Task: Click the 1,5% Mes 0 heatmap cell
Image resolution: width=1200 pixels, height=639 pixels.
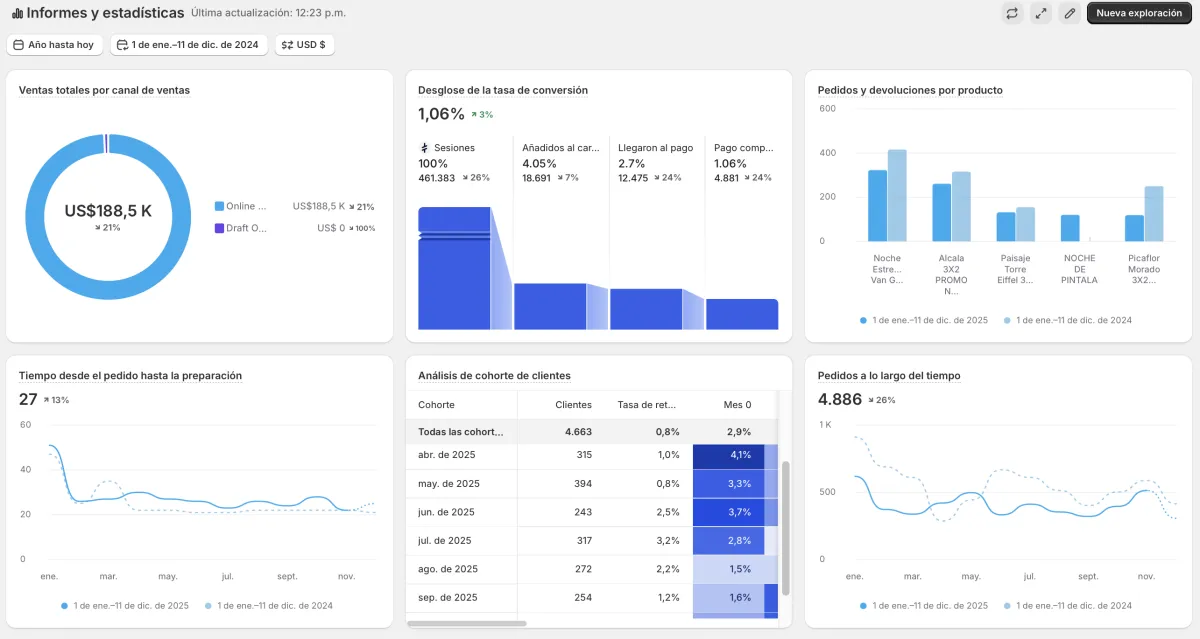Action: pyautogui.click(x=728, y=569)
